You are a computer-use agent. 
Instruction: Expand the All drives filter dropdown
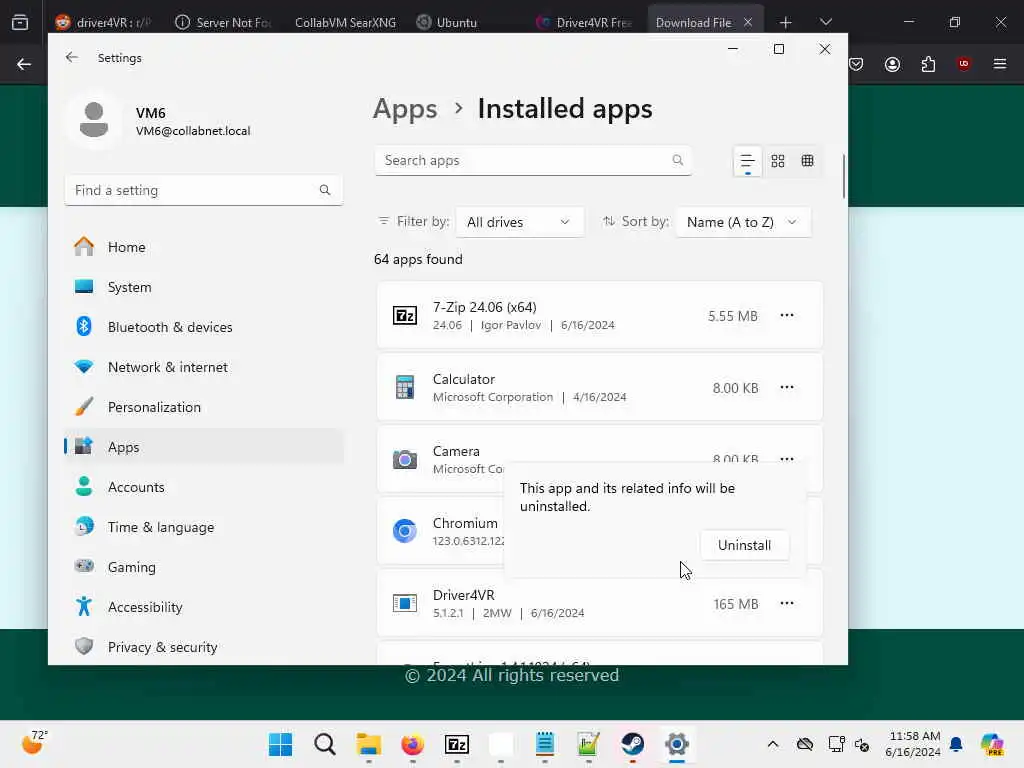519,222
